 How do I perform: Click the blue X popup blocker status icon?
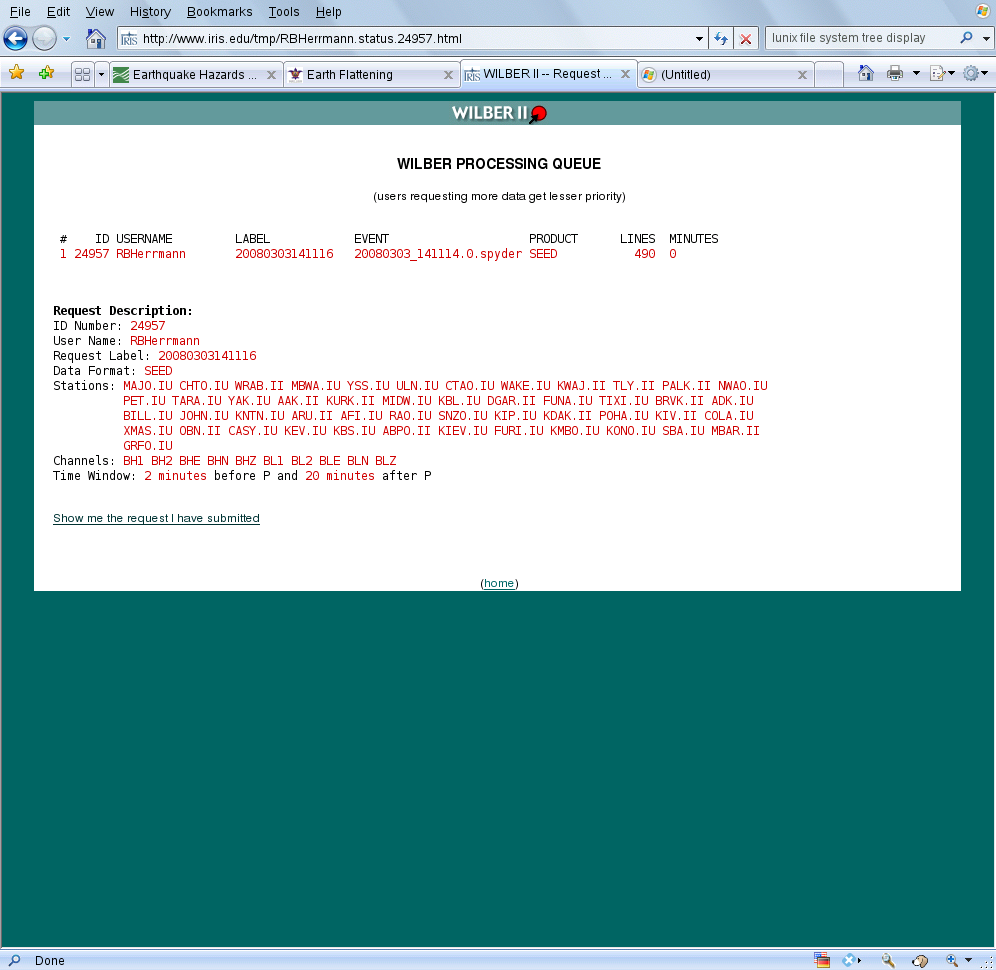[850, 960]
